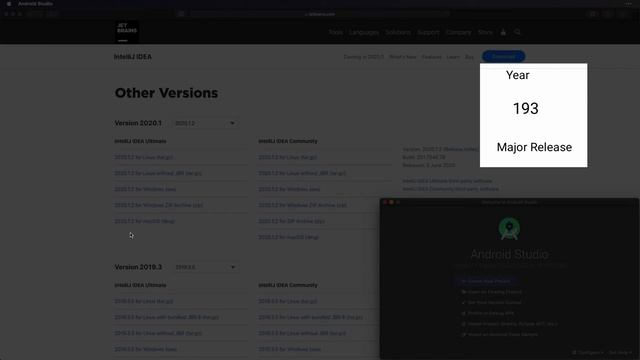The image size is (640, 360).
Task: Expand the Version 2019.3 build dropdown
Action: pyautogui.click(x=204, y=267)
